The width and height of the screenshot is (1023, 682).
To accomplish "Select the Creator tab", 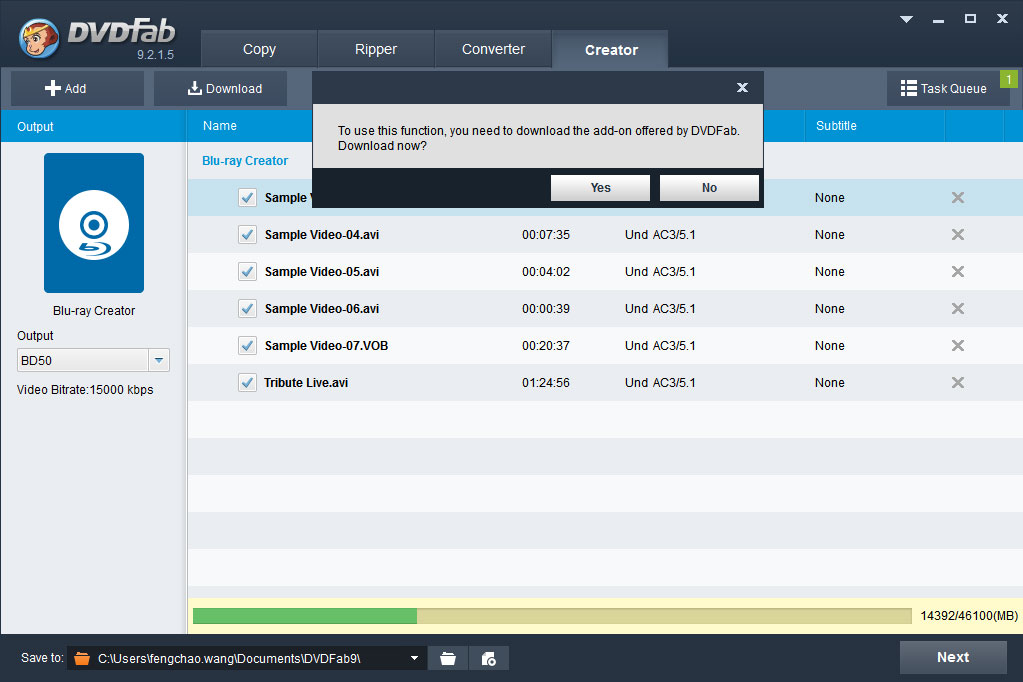I will (x=611, y=50).
